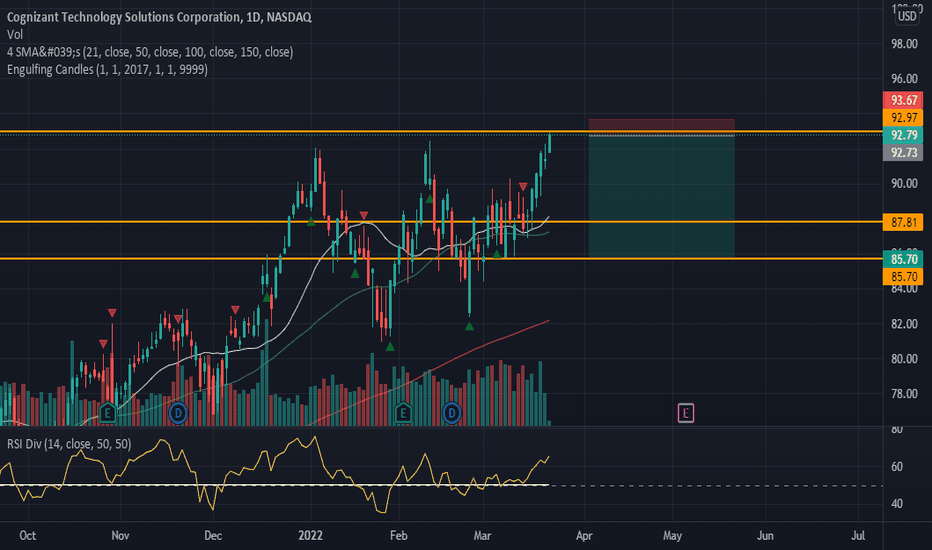Screen dimensions: 932x550
Task: Click the 98.00 price scale value
Action: (x=904, y=43)
